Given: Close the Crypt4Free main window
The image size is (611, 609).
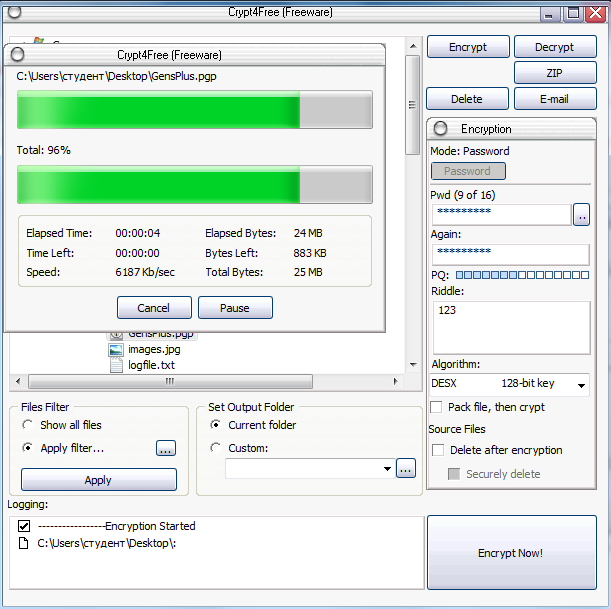Looking at the screenshot, I should (596, 14).
